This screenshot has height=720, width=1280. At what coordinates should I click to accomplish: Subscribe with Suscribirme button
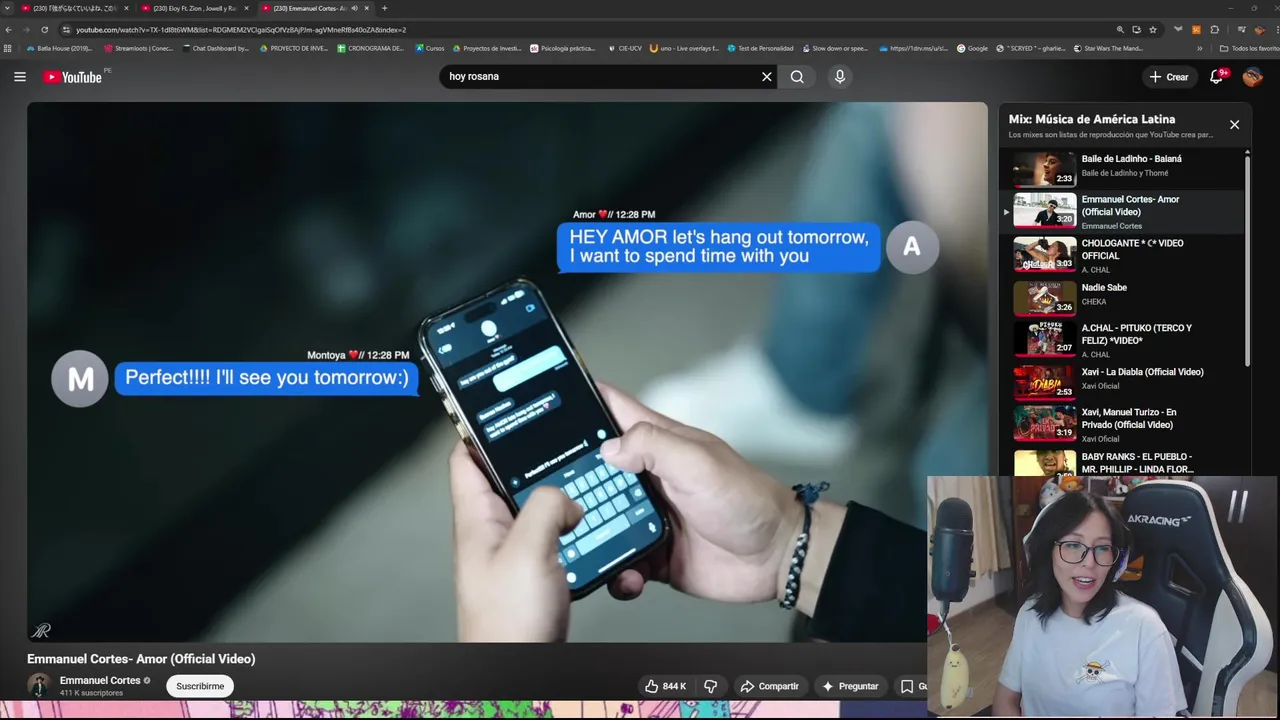click(200, 686)
